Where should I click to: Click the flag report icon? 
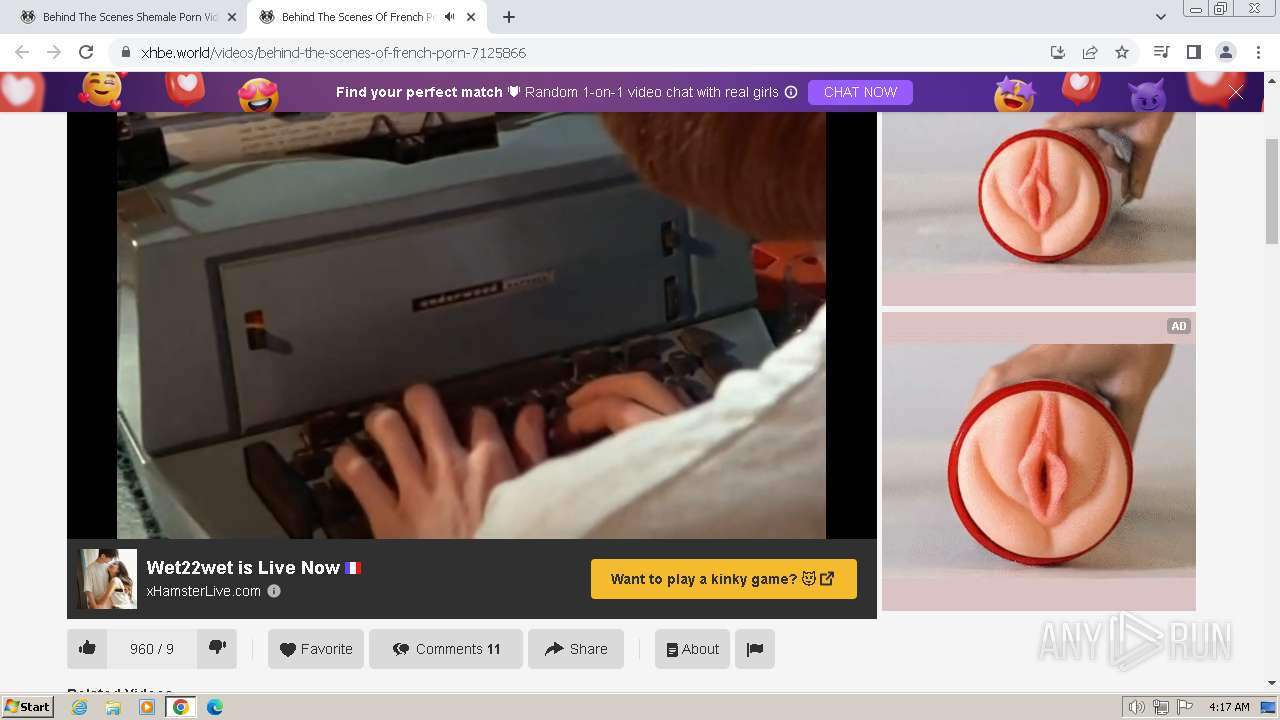755,649
